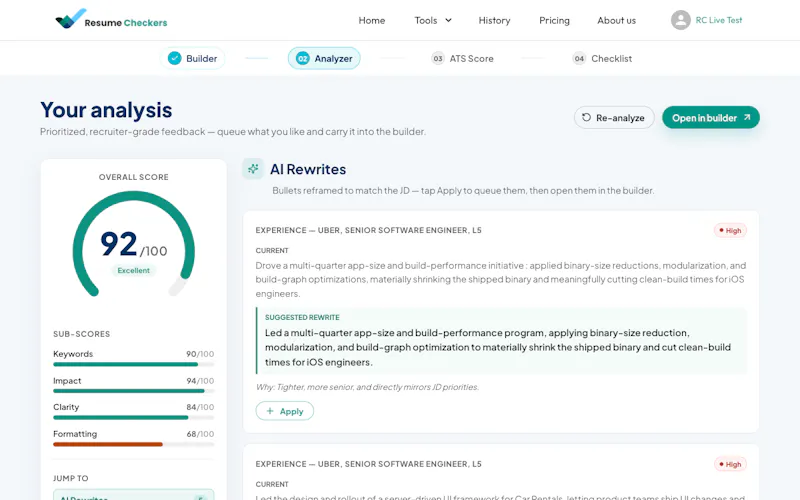Click the Clarity sub-score progress bar
800x500 pixels.
click(133, 417)
